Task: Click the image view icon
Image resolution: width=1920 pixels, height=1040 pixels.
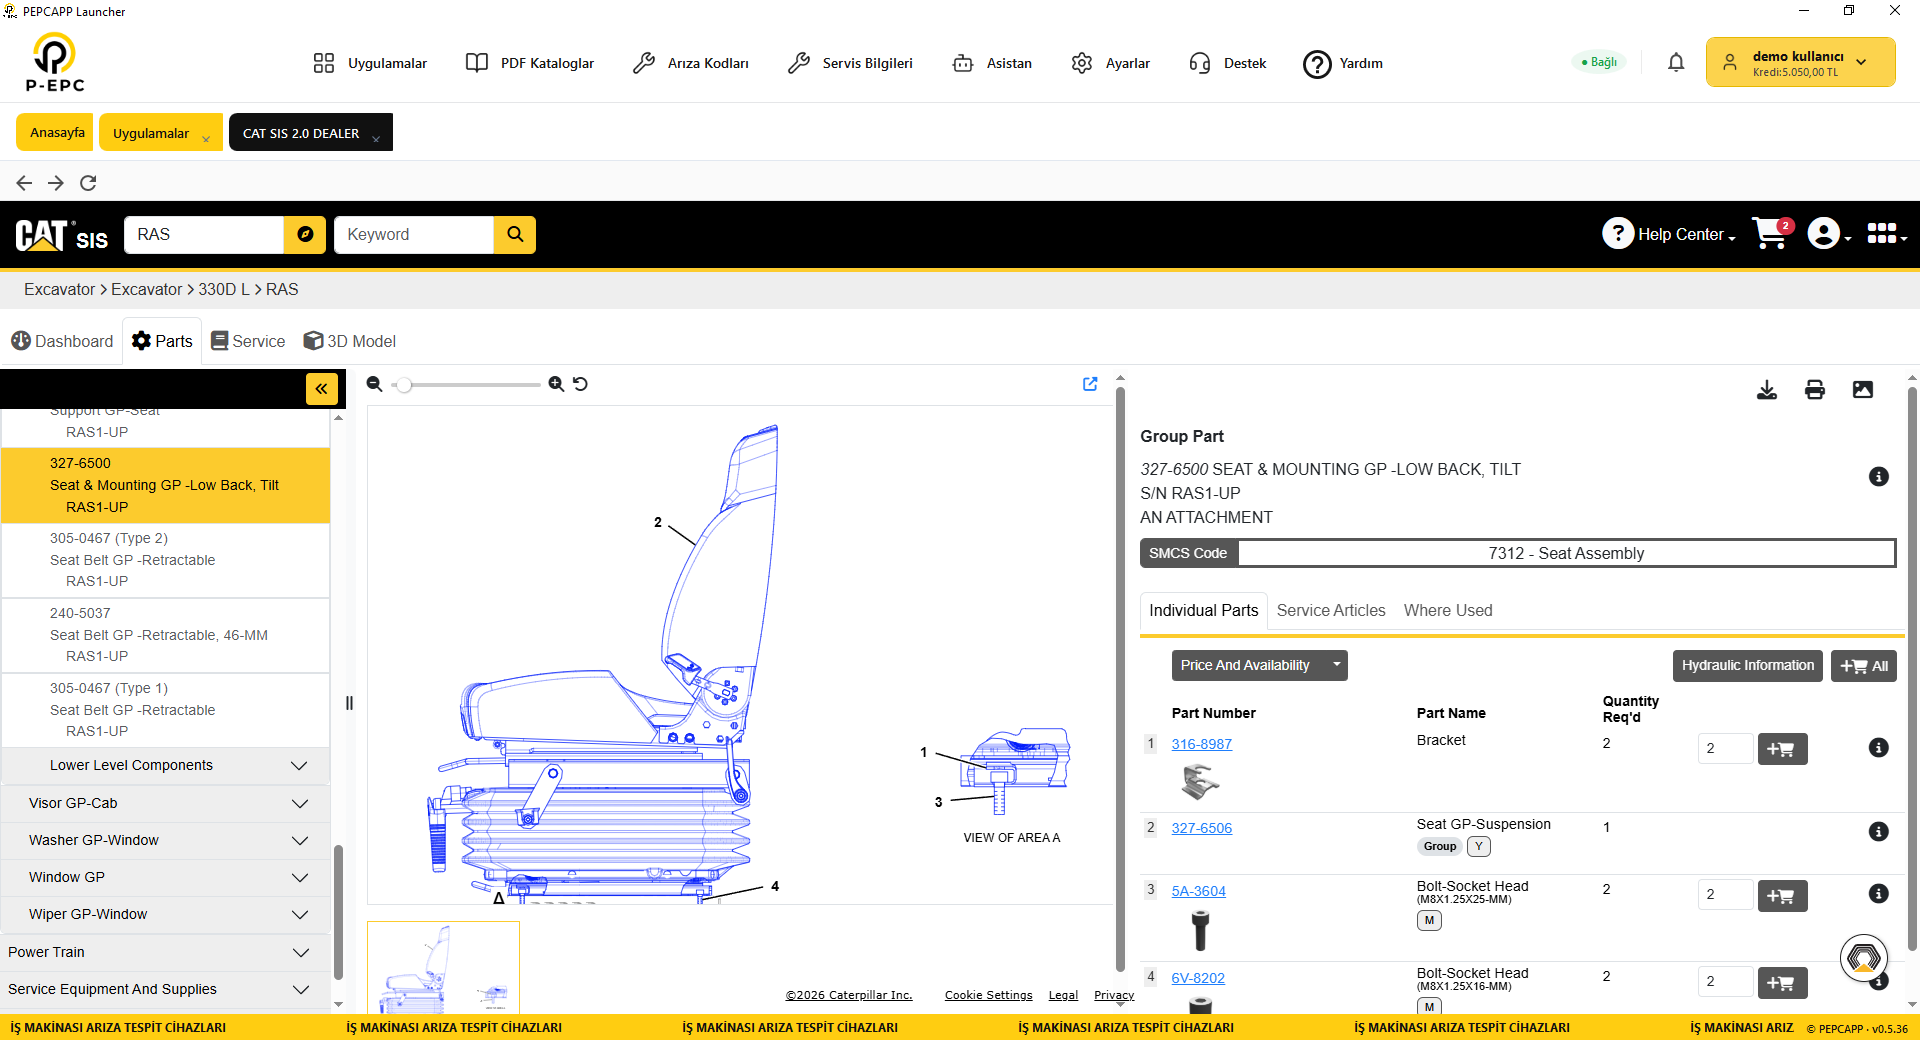Action: [x=1863, y=390]
